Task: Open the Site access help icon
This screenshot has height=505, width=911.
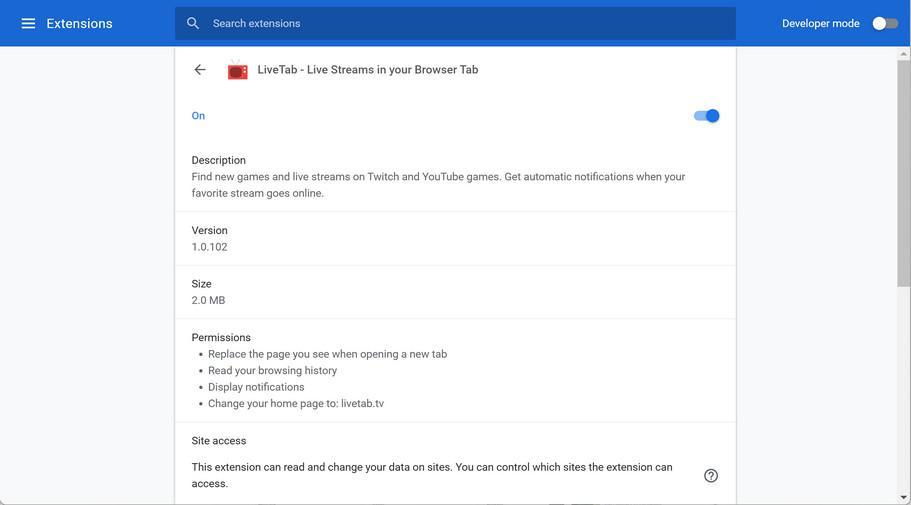Action: pyautogui.click(x=711, y=476)
